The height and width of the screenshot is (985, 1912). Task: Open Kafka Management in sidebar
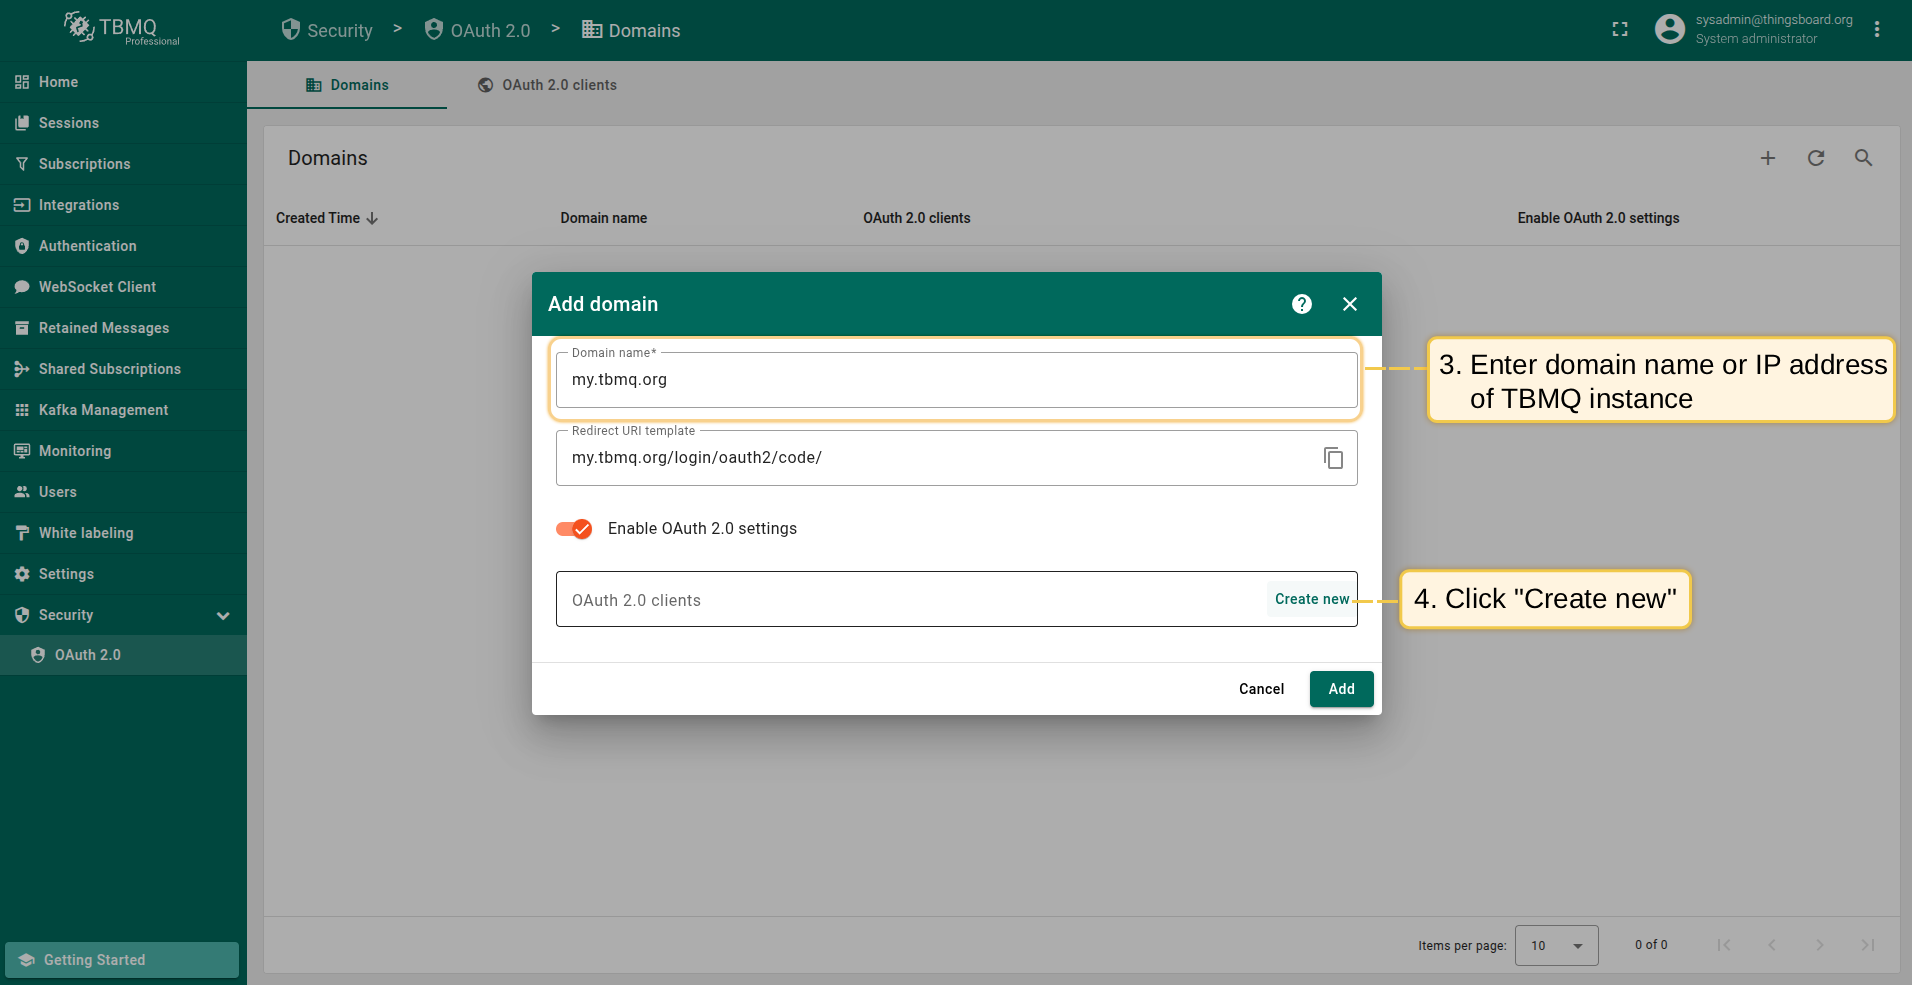click(x=103, y=410)
